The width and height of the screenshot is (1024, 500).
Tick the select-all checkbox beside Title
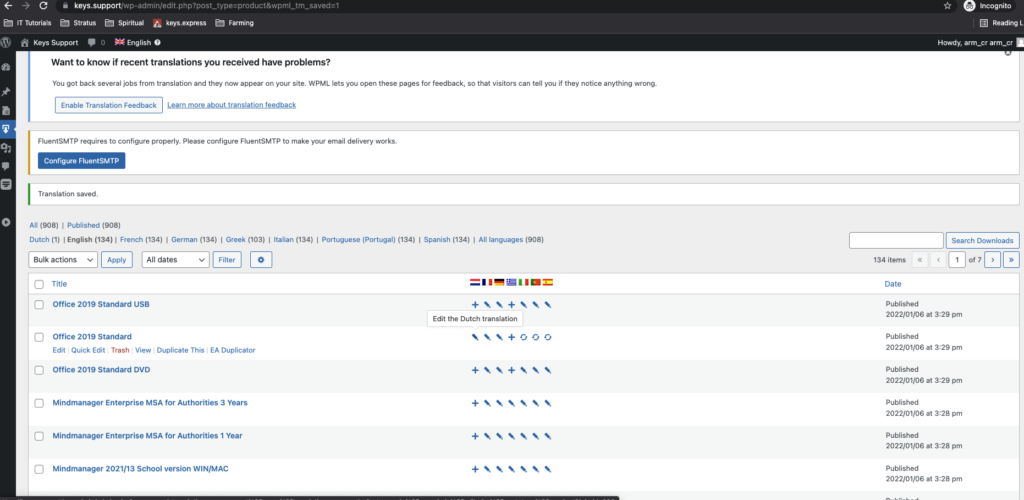point(39,284)
